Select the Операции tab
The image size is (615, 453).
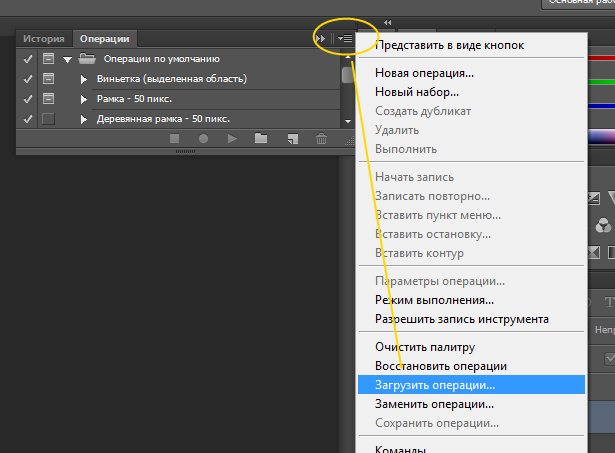(105, 39)
